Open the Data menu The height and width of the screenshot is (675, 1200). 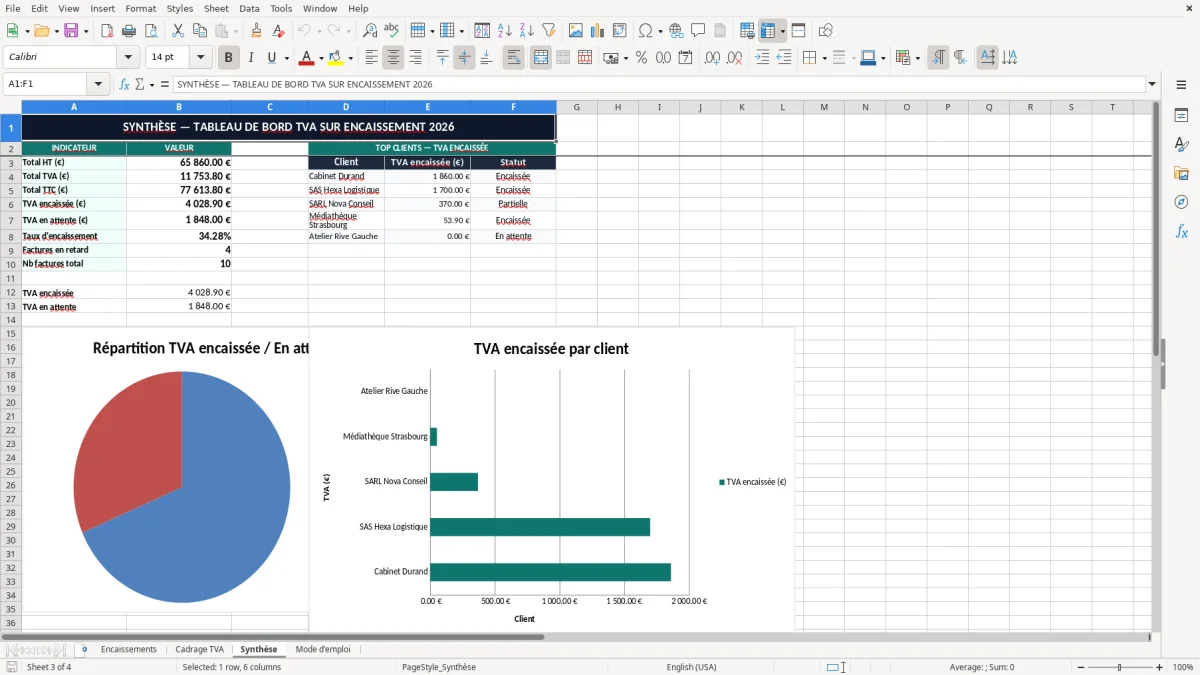(x=249, y=8)
